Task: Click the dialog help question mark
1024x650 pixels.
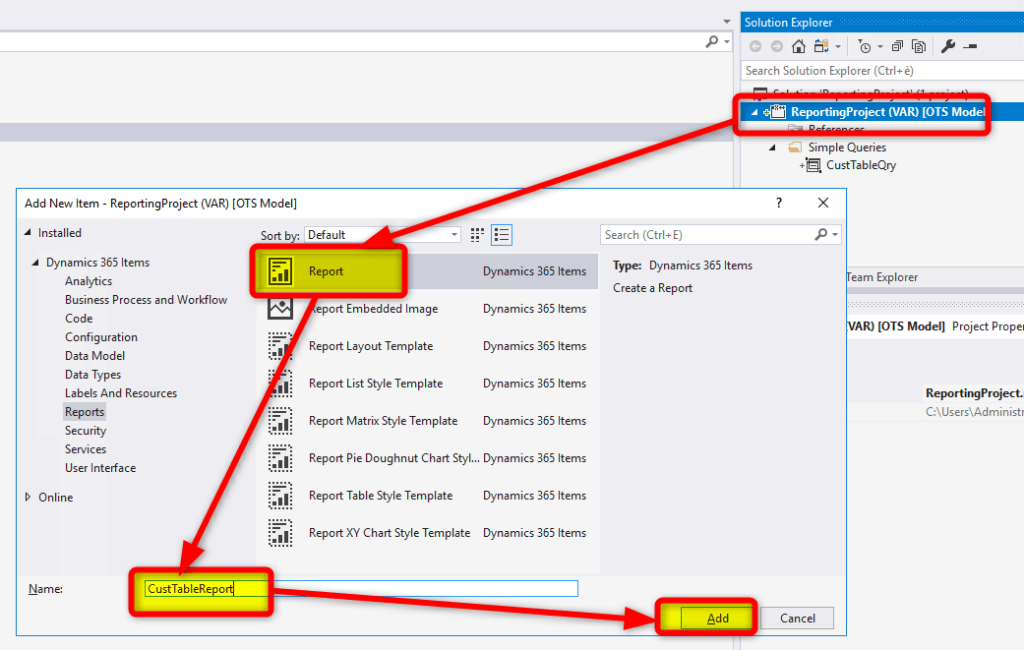Action: 779,203
